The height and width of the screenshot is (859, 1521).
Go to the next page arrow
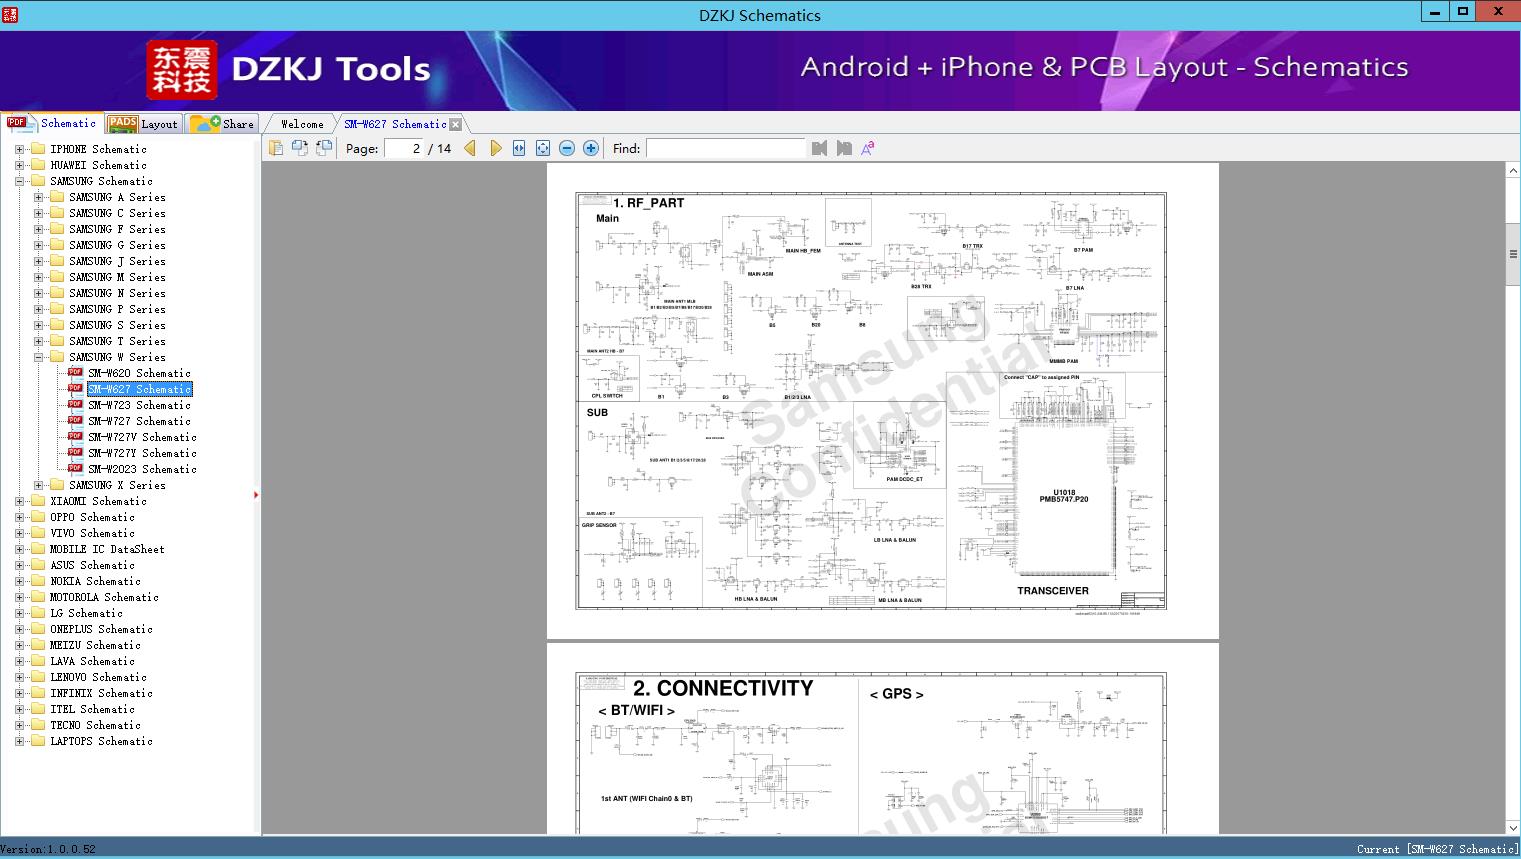click(x=495, y=148)
